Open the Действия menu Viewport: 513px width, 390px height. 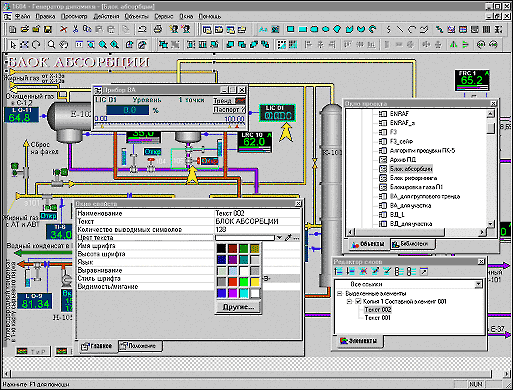[106, 16]
